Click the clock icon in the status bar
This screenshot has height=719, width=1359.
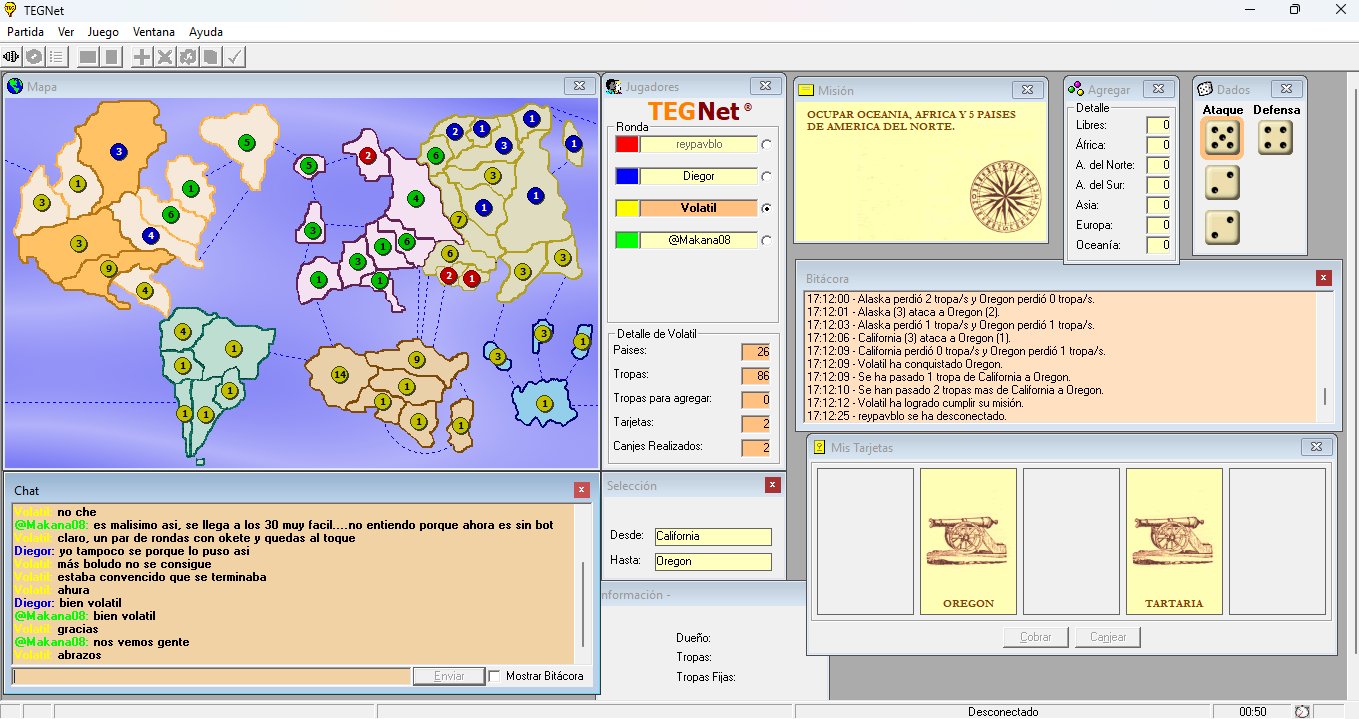(x=1302, y=711)
